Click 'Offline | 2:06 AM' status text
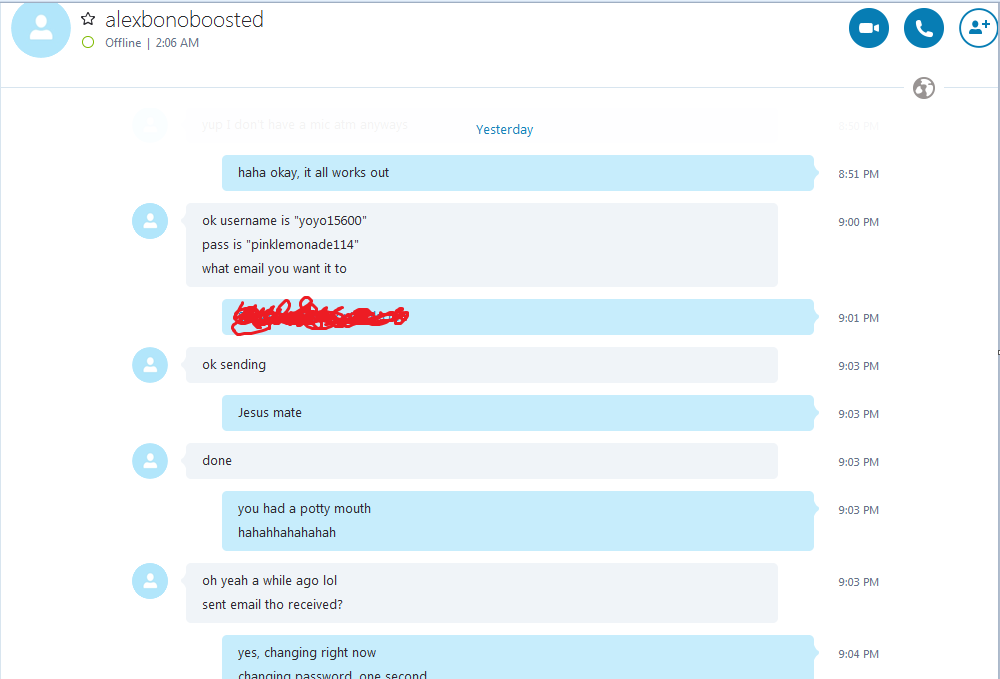The image size is (1000, 679). click(x=152, y=43)
